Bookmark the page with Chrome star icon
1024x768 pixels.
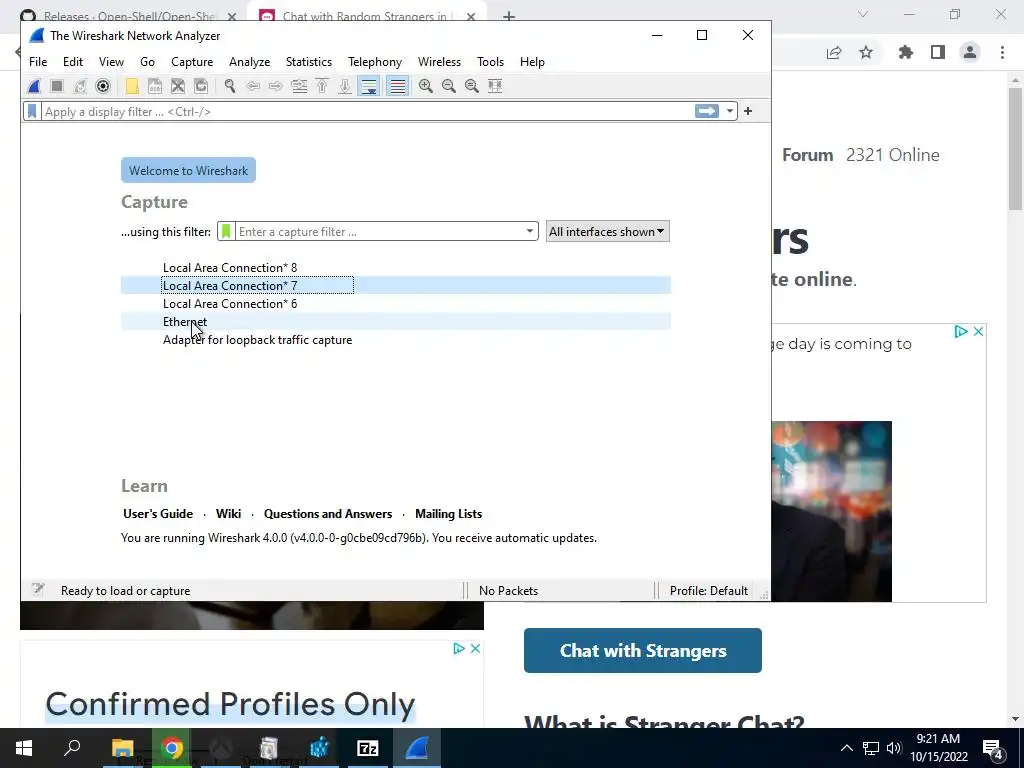tap(866, 52)
